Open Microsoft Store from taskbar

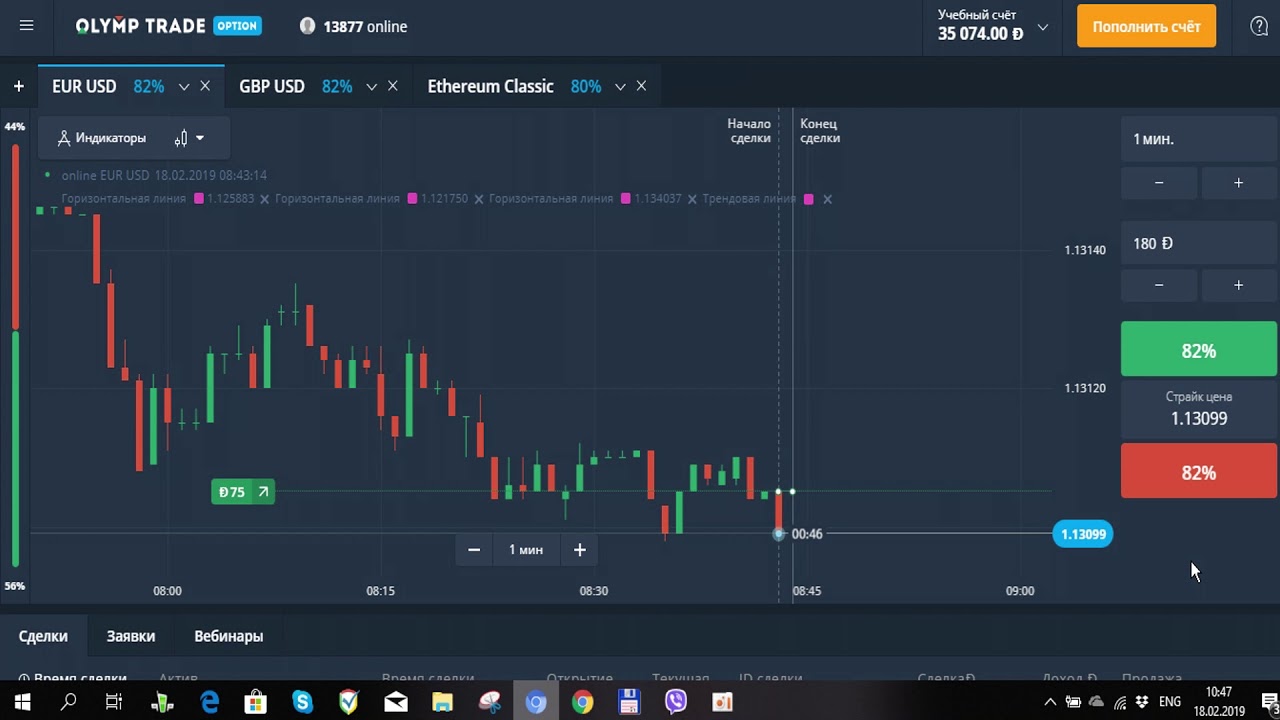pos(255,702)
